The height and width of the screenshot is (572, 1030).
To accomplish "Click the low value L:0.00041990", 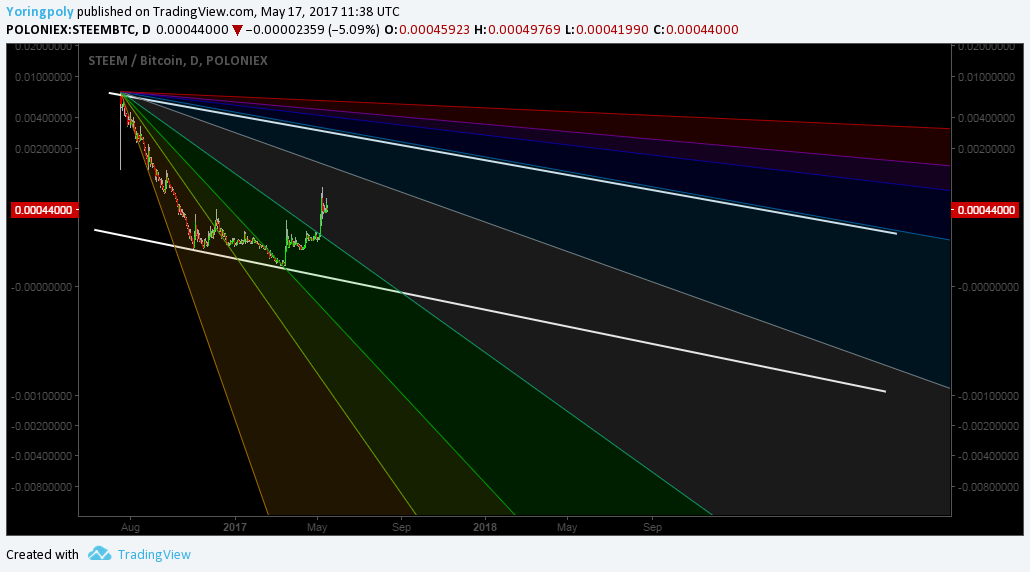I will (x=606, y=30).
